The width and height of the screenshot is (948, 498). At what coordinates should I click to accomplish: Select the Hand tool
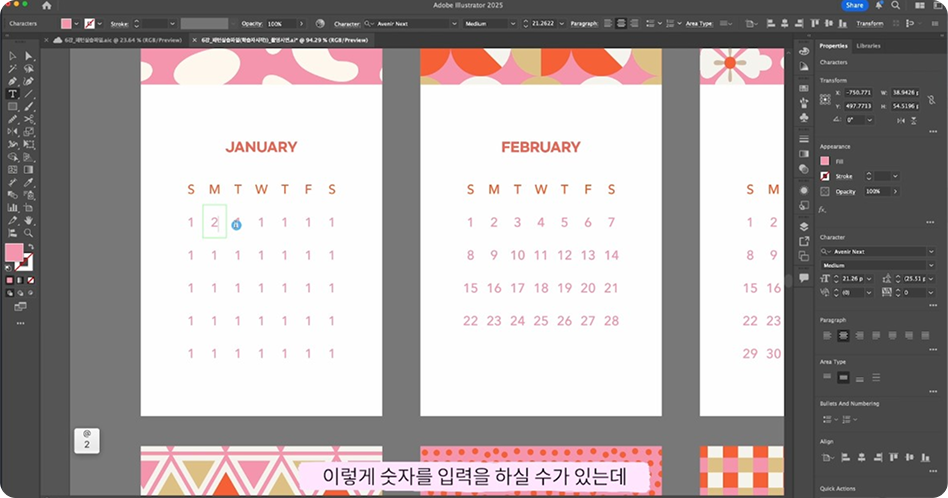[29, 220]
